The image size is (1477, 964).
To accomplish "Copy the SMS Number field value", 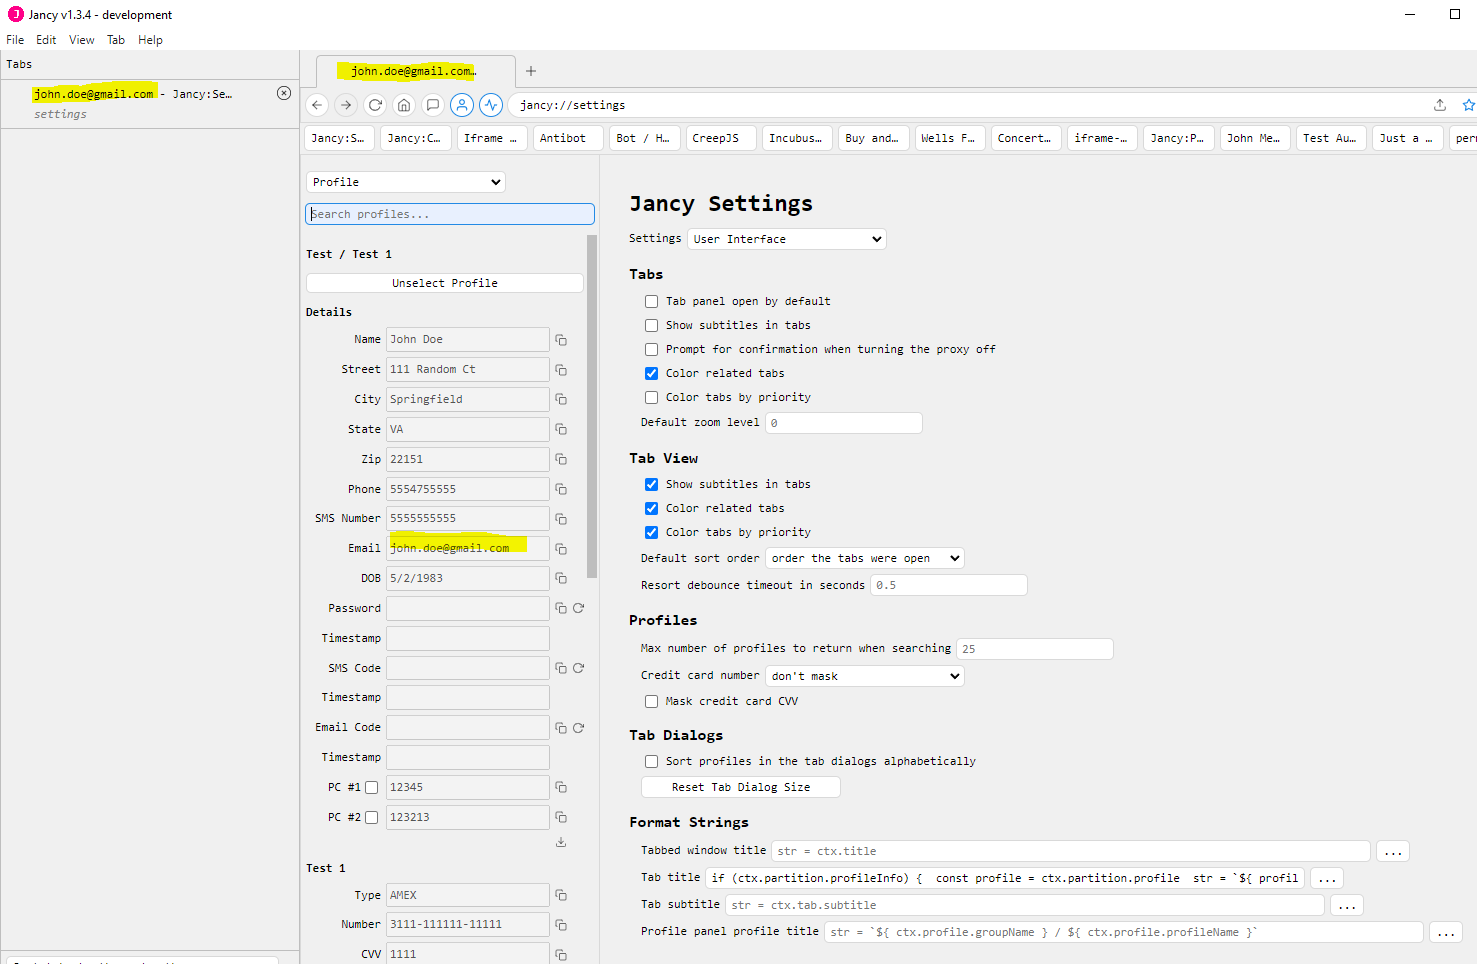I will tap(561, 519).
